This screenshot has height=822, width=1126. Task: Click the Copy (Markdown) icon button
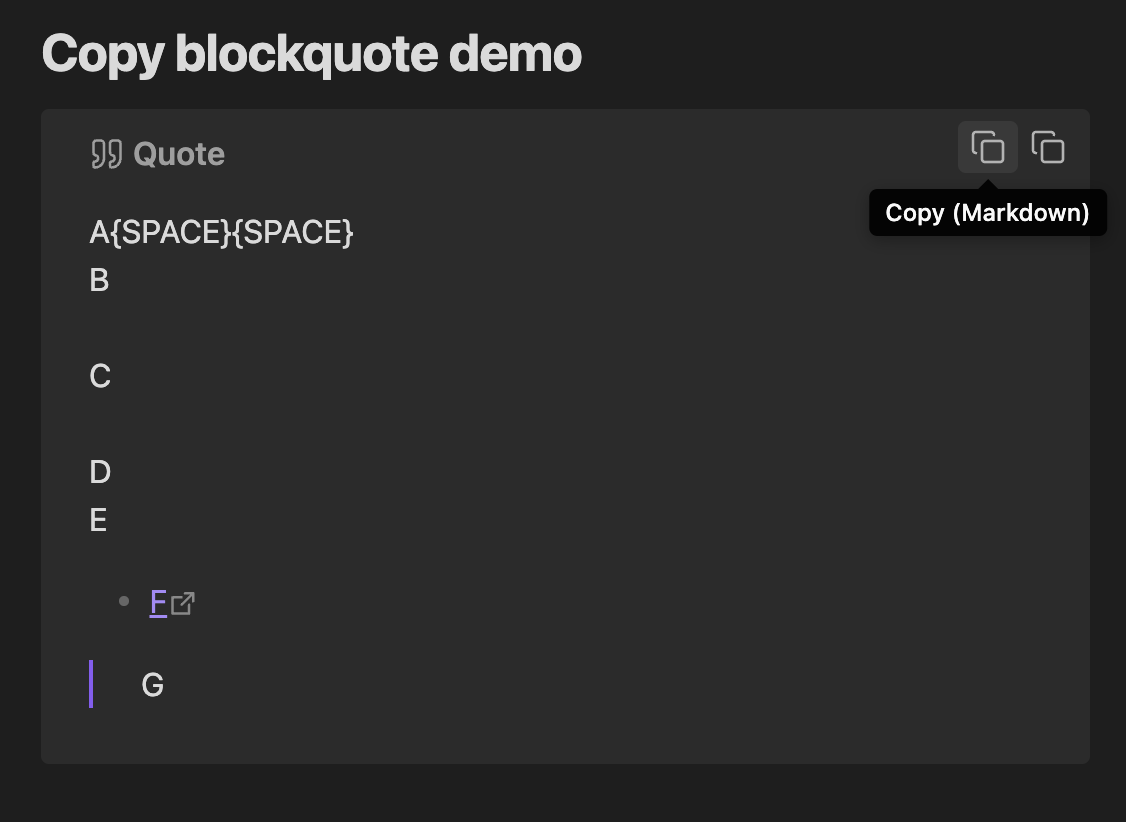988,148
